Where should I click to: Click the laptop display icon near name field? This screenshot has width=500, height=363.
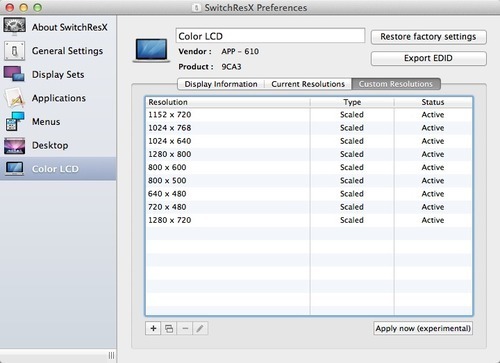tap(152, 50)
